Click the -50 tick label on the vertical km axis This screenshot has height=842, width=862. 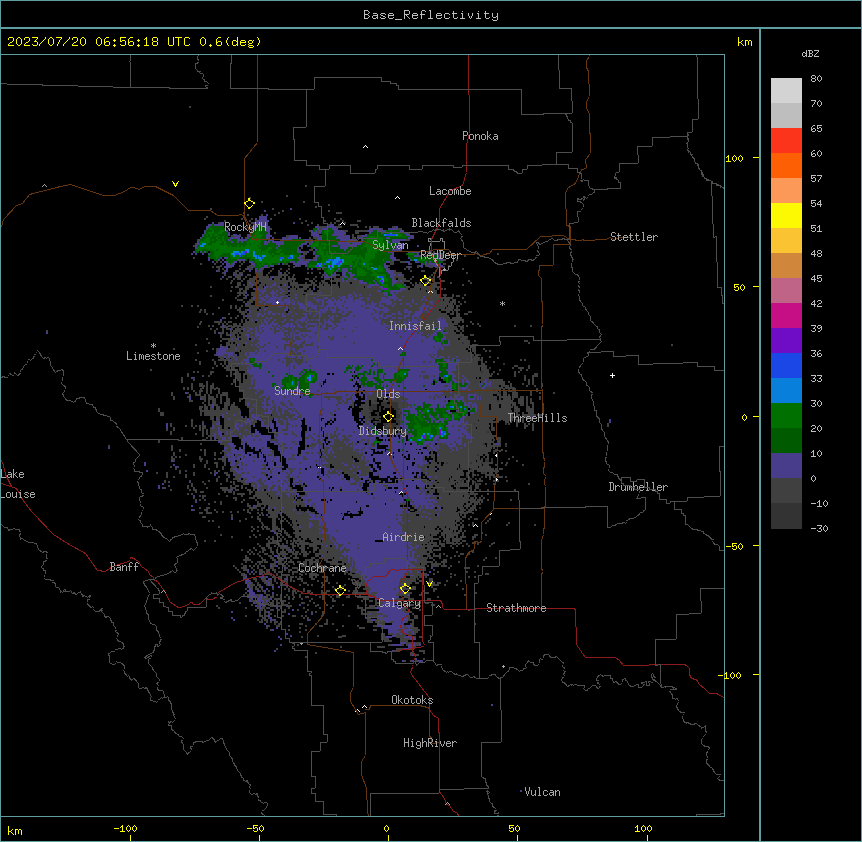pos(734,546)
